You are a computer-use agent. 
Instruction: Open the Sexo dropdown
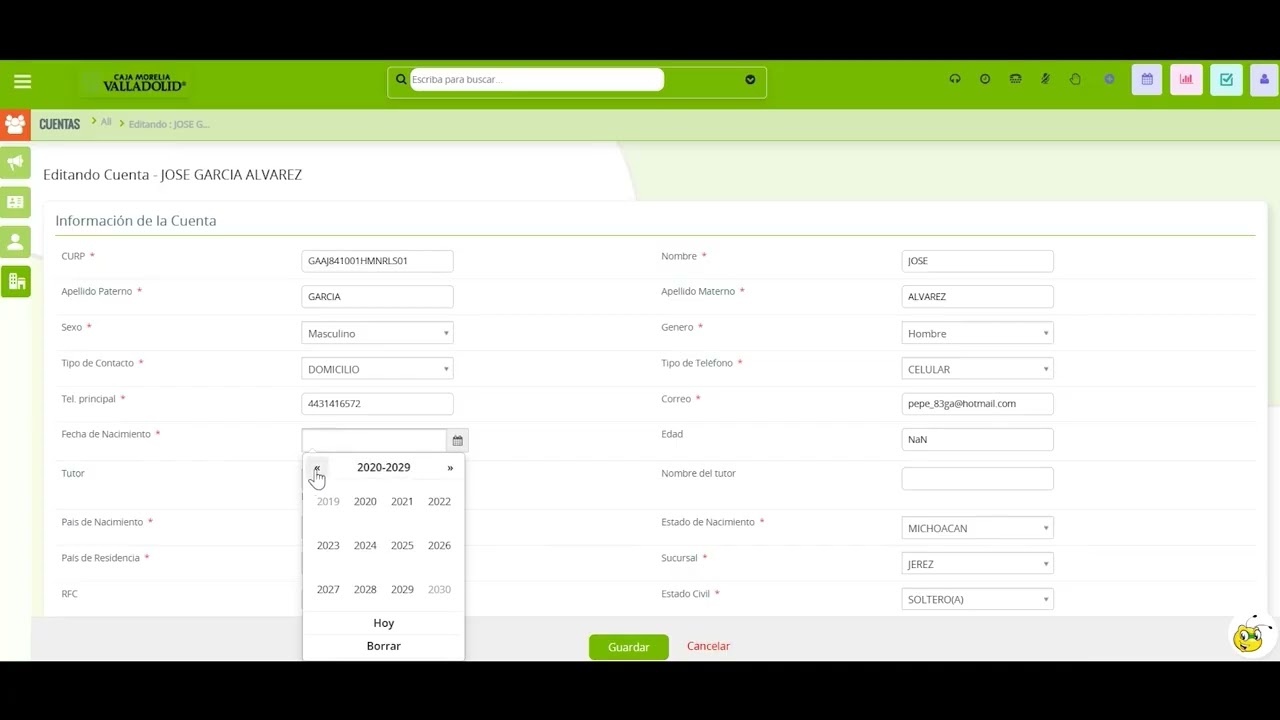377,333
